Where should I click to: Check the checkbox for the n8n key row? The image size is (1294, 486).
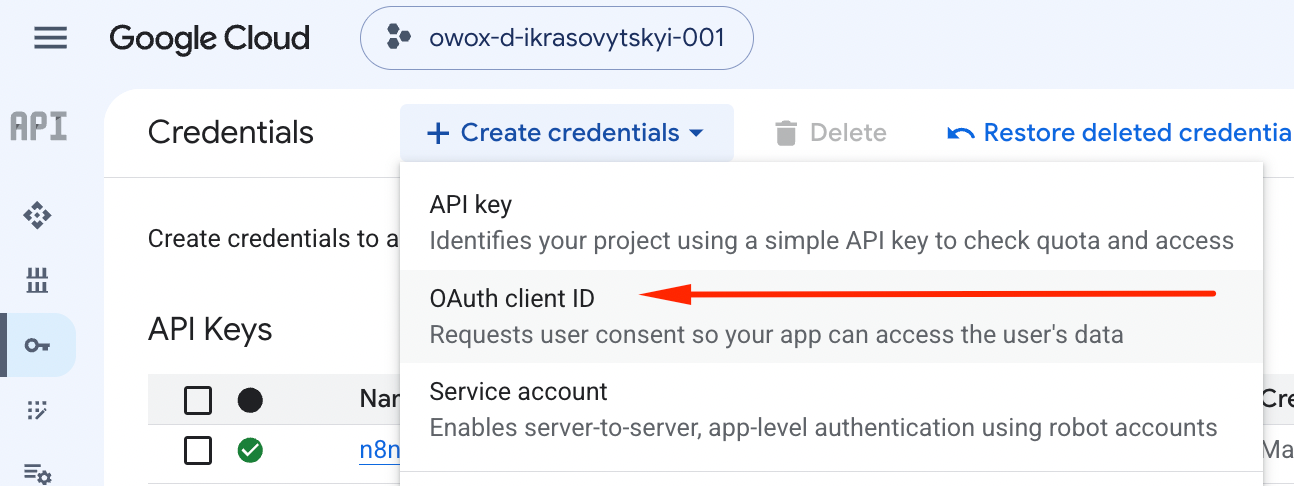click(198, 451)
